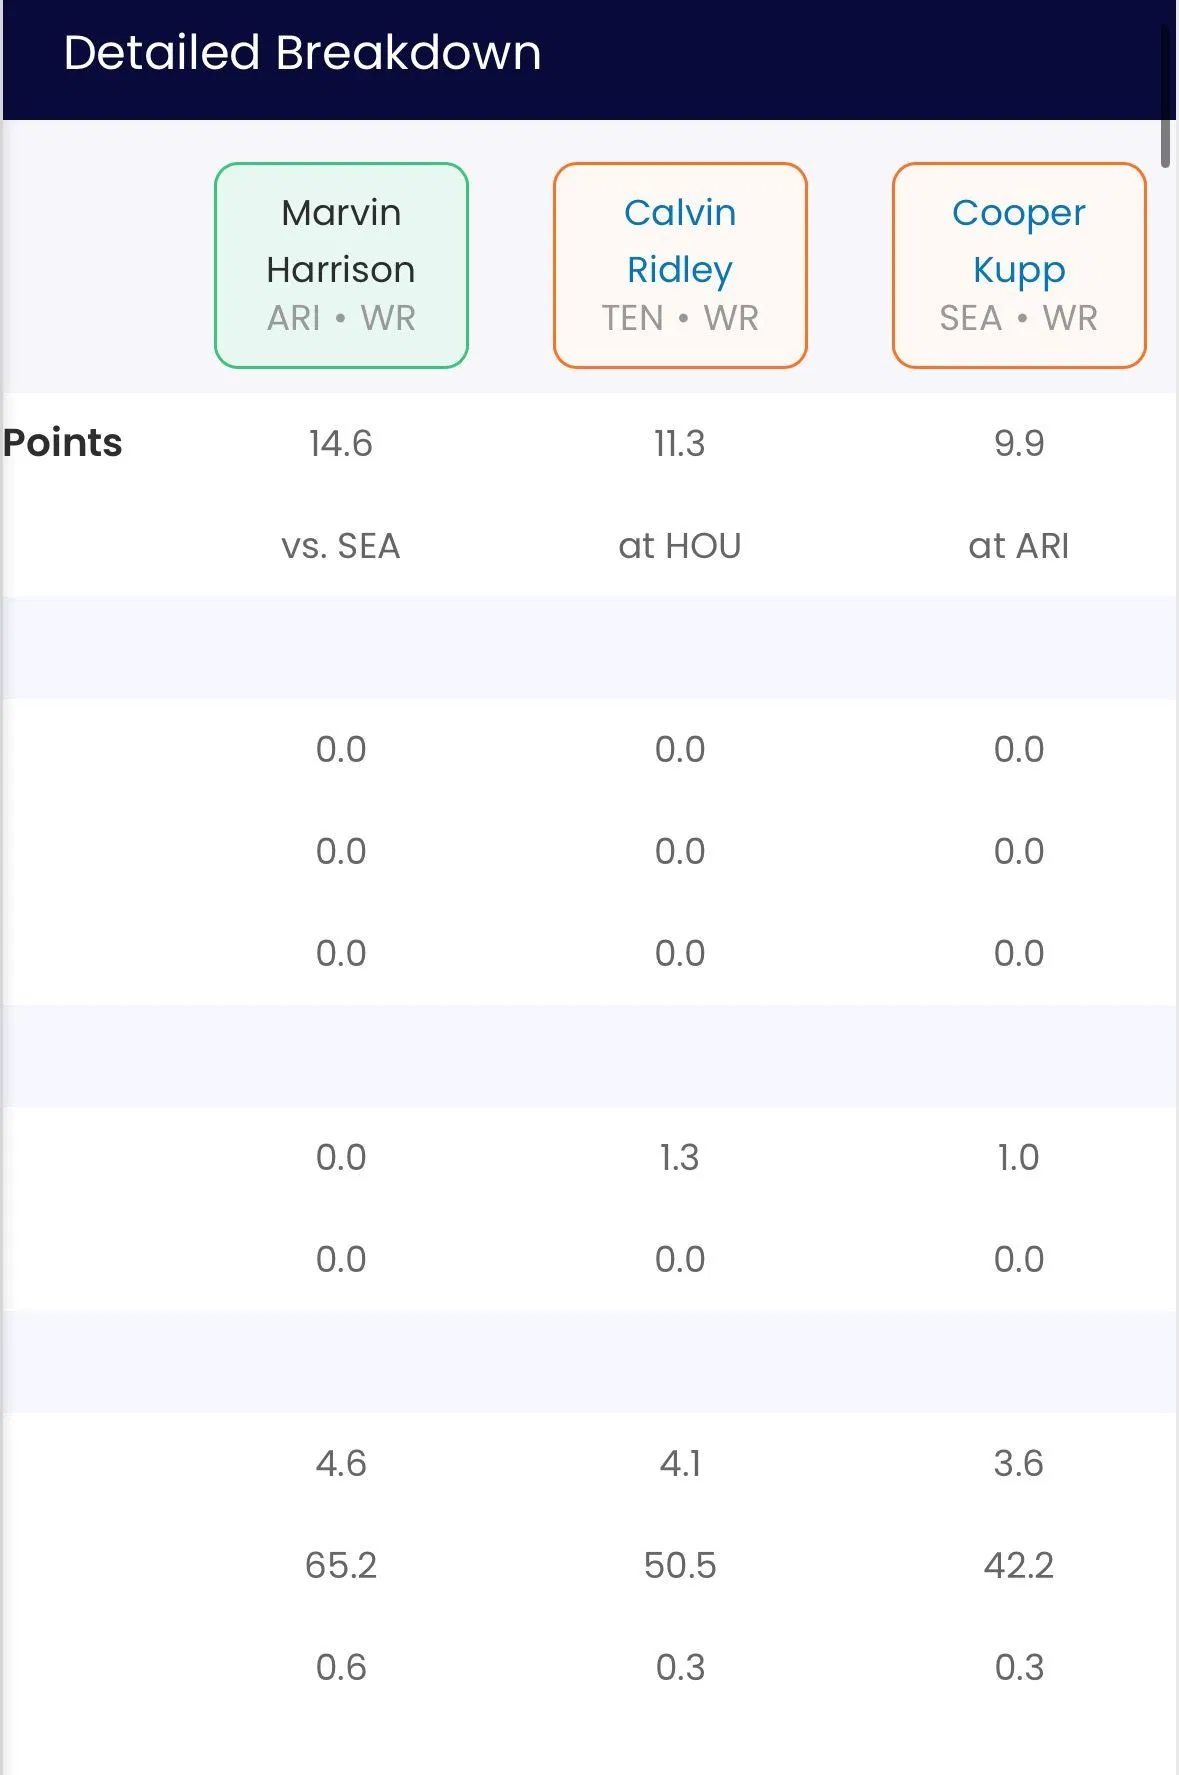This screenshot has width=1179, height=1775.
Task: Click Calvin Ridley's 11.3 points value
Action: (x=680, y=443)
